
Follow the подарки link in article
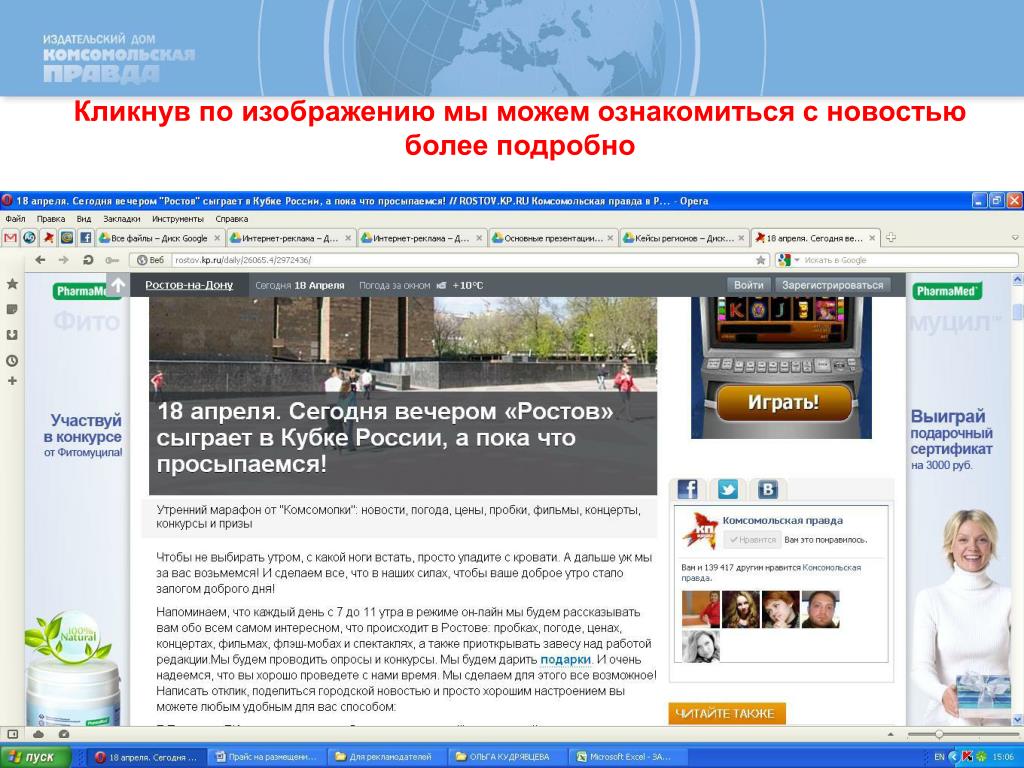pyautogui.click(x=565, y=660)
